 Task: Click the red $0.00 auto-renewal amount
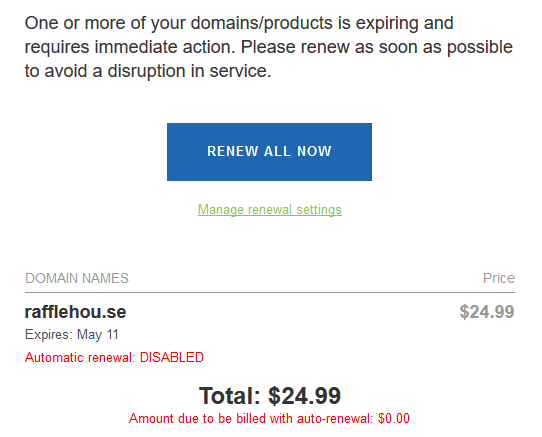click(x=394, y=419)
